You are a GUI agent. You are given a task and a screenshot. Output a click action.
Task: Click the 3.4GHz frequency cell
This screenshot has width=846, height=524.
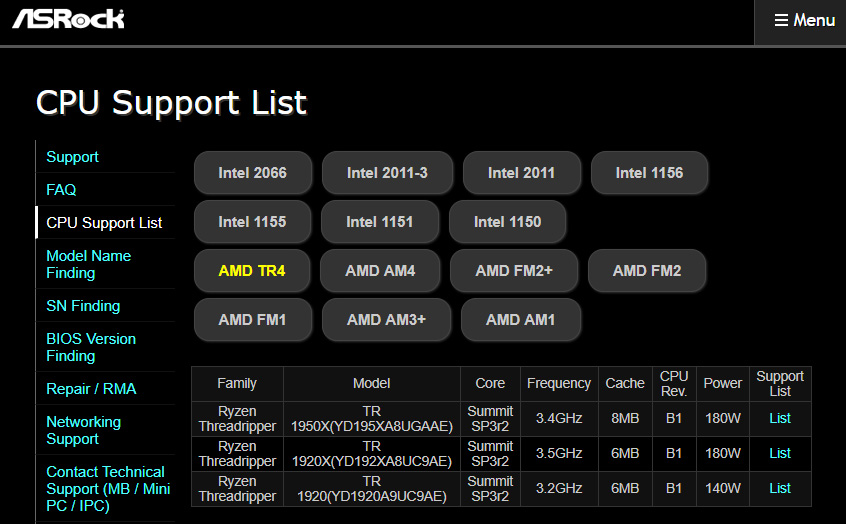pyautogui.click(x=559, y=419)
